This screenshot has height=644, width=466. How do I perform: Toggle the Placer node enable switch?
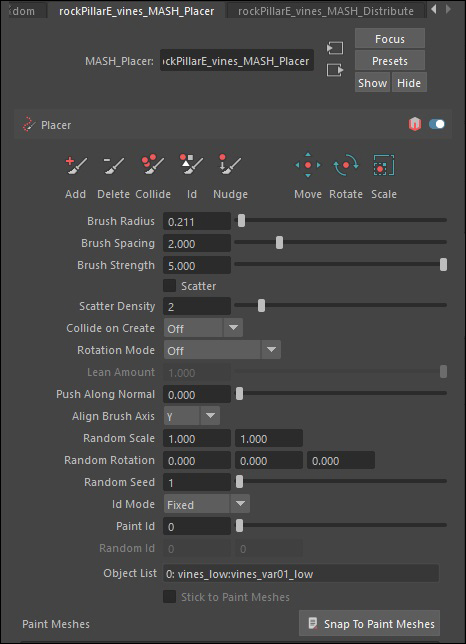click(437, 124)
